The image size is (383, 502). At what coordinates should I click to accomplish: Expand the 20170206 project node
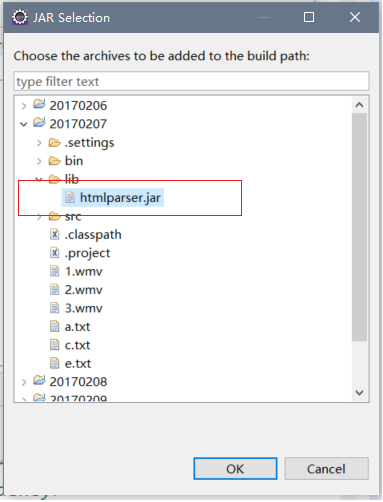click(24, 106)
